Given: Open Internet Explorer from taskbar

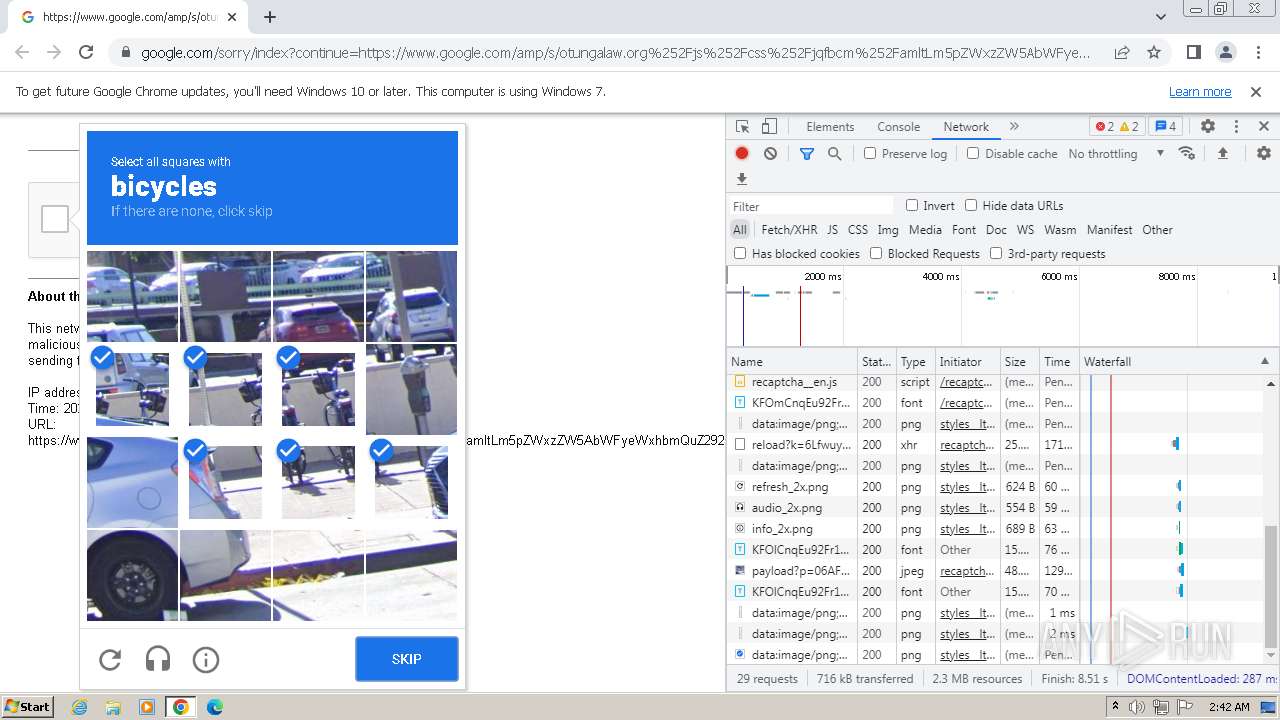Looking at the screenshot, I should [80, 707].
